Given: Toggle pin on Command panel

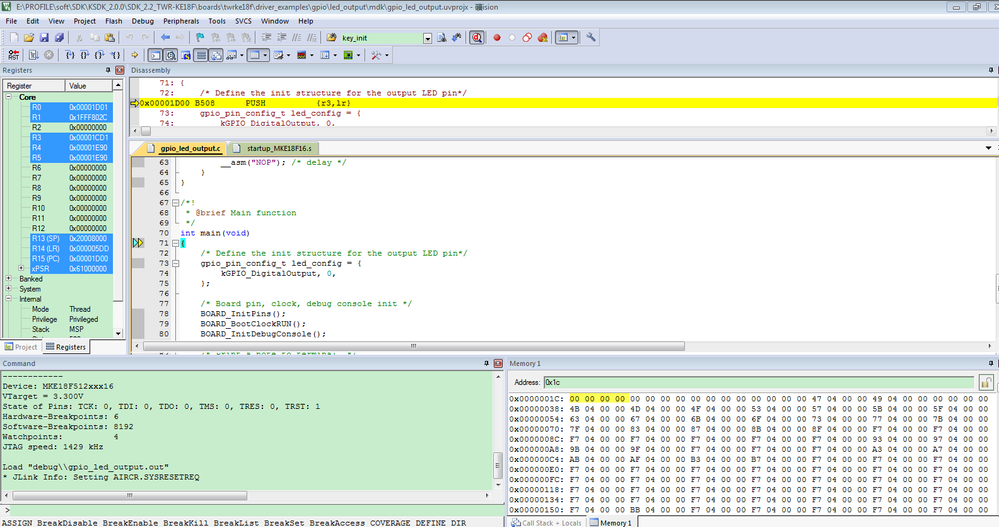Looking at the screenshot, I should (x=486, y=363).
